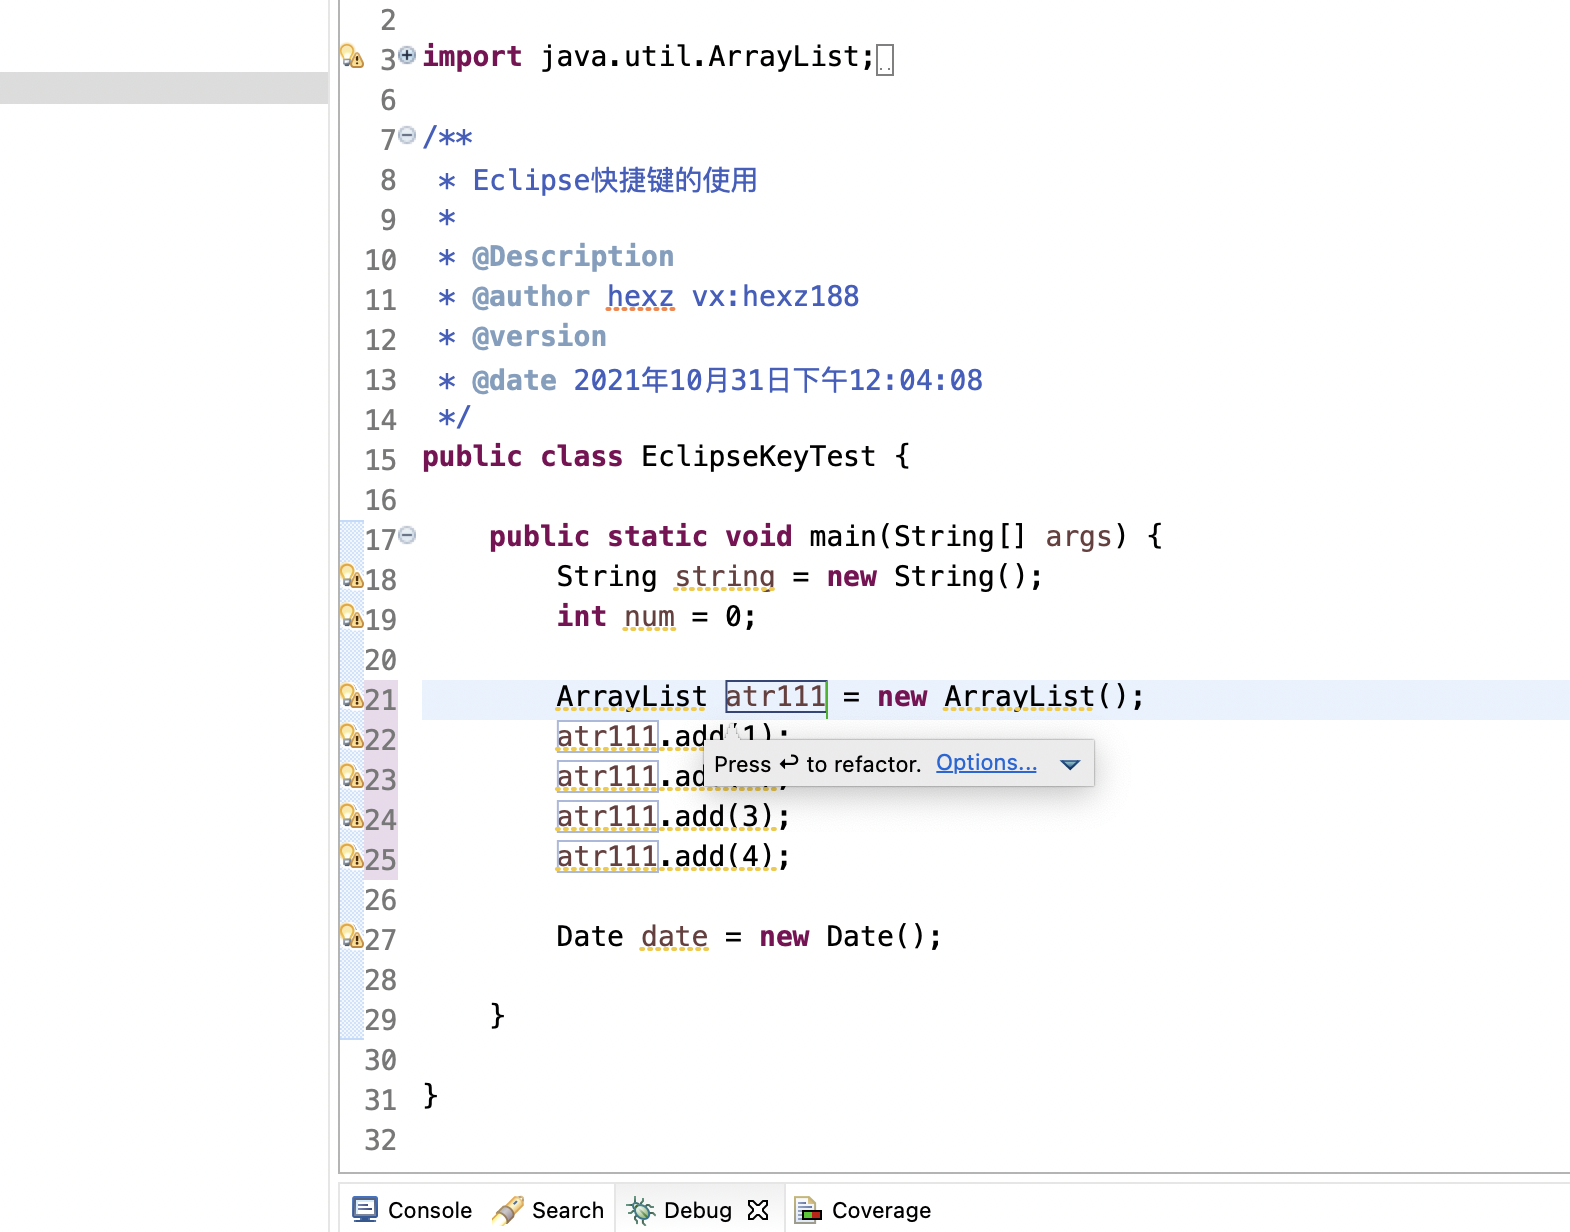The image size is (1570, 1232).
Task: Collapse the Javadoc comment block
Action: 407,135
